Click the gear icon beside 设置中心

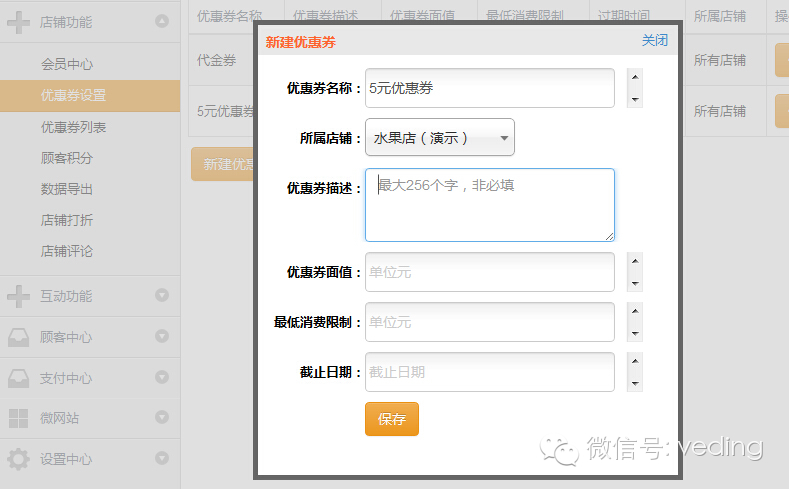(18, 459)
